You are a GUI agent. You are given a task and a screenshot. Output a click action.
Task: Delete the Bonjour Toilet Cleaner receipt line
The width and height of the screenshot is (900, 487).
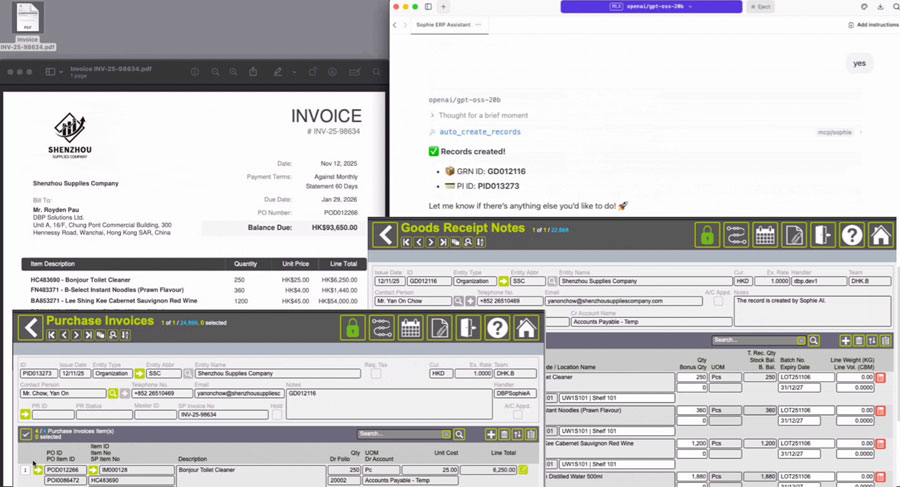[x=880, y=377]
